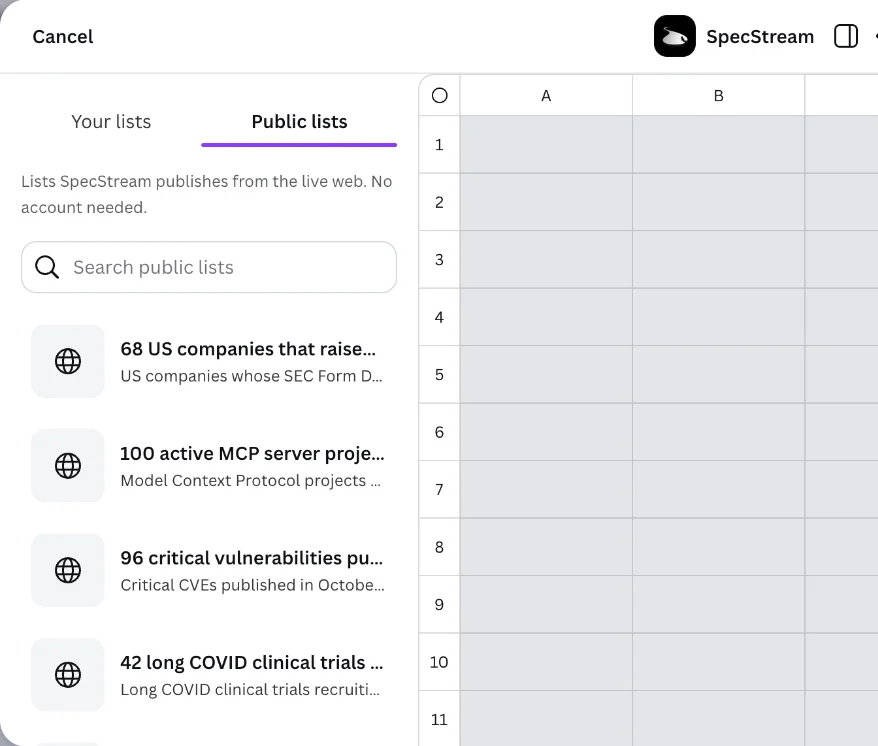Screen dimensions: 878x746
Task: Select column A header
Action: (x=546, y=96)
